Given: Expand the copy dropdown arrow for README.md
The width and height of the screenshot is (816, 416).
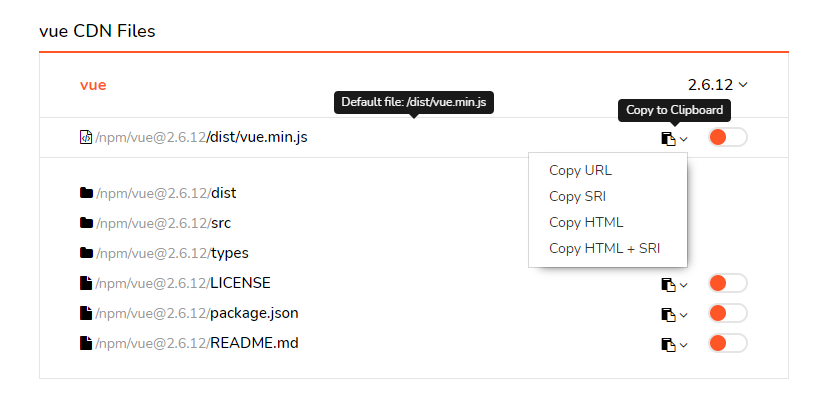Looking at the screenshot, I should [684, 345].
